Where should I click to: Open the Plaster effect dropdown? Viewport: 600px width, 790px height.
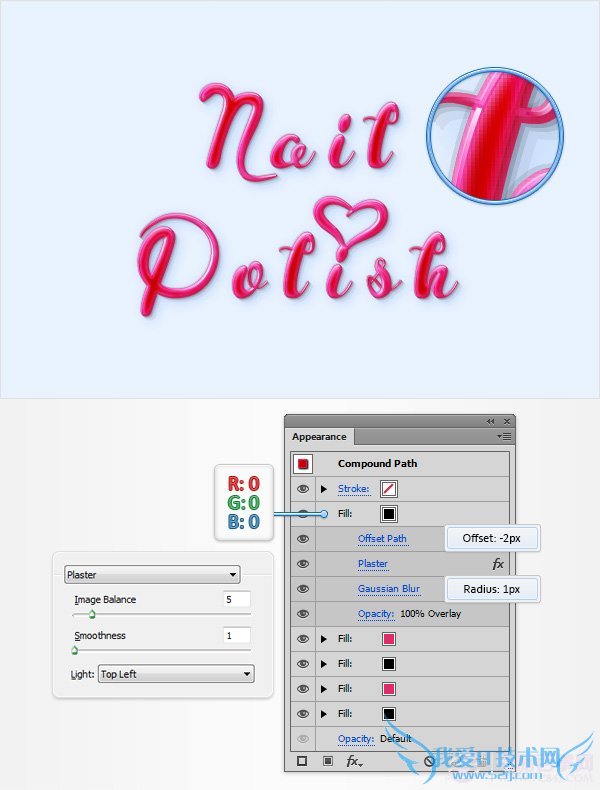[152, 574]
